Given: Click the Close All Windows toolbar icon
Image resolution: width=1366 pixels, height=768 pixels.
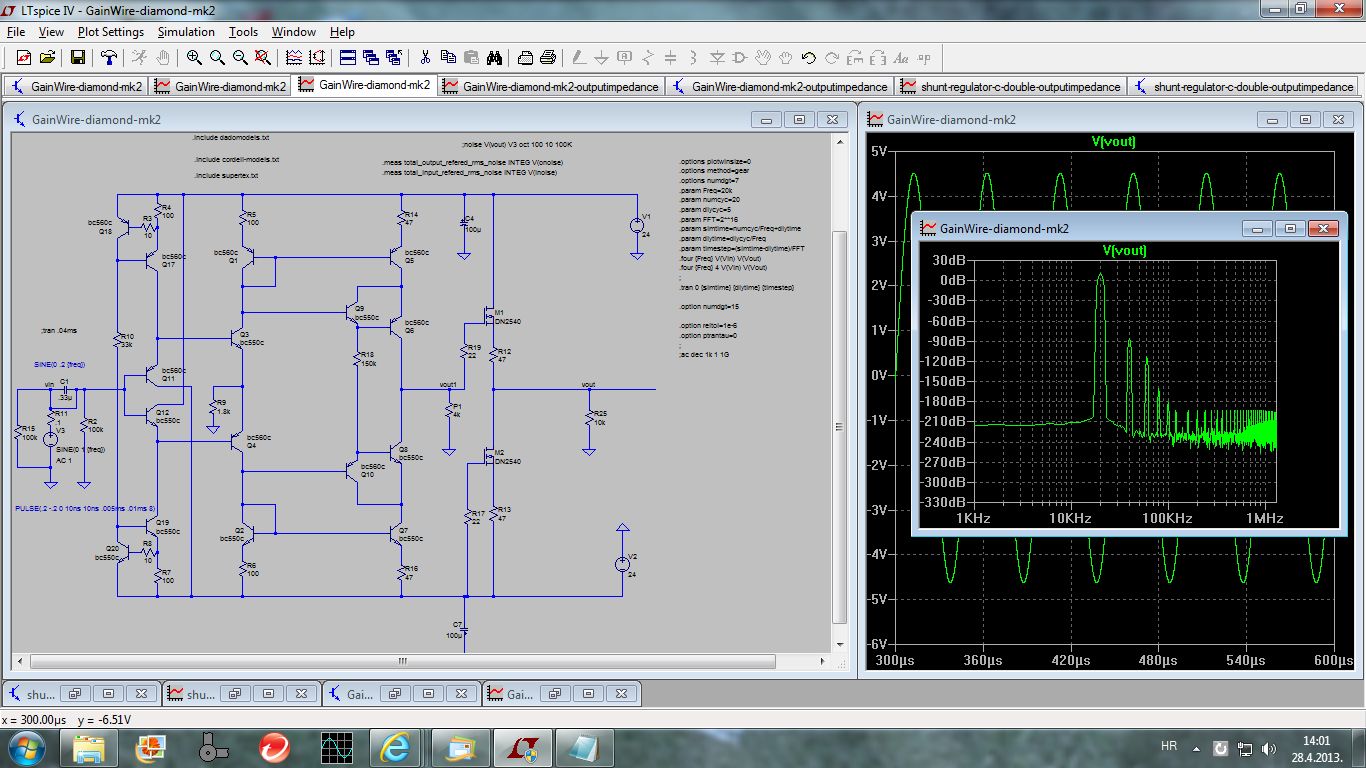Looking at the screenshot, I should pyautogui.click(x=393, y=58).
